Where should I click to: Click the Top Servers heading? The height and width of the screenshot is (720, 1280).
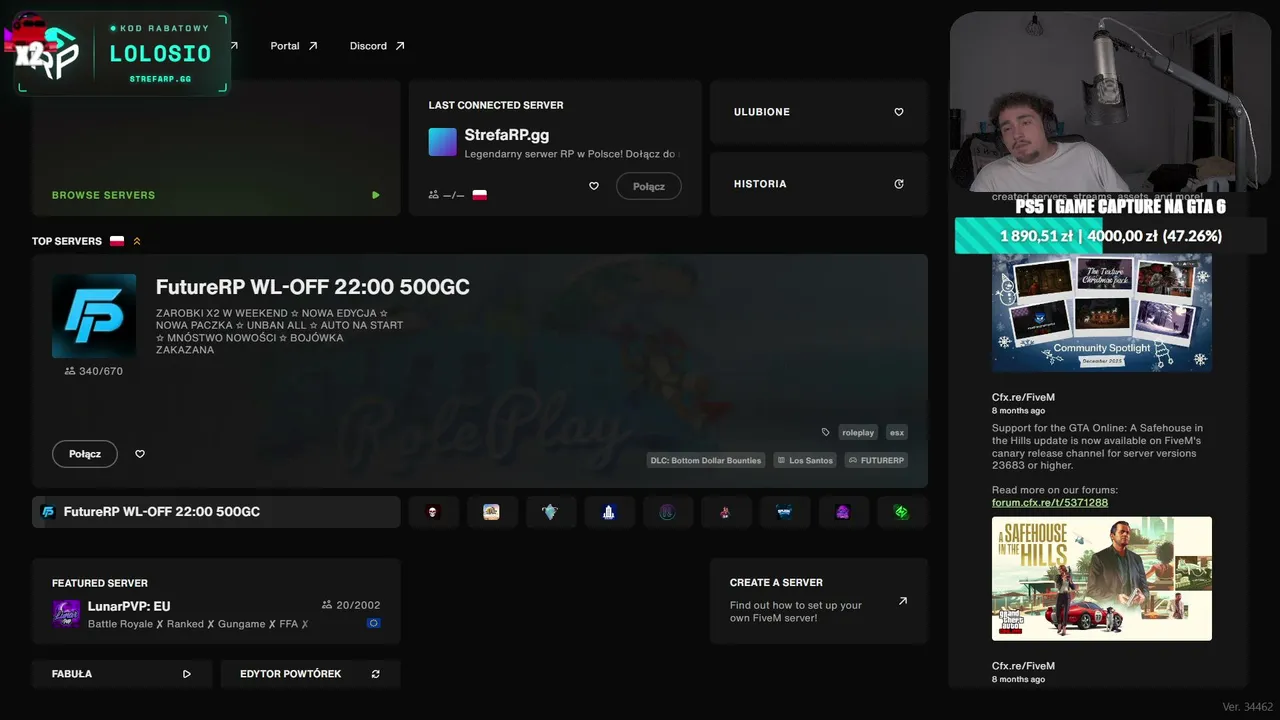[67, 241]
